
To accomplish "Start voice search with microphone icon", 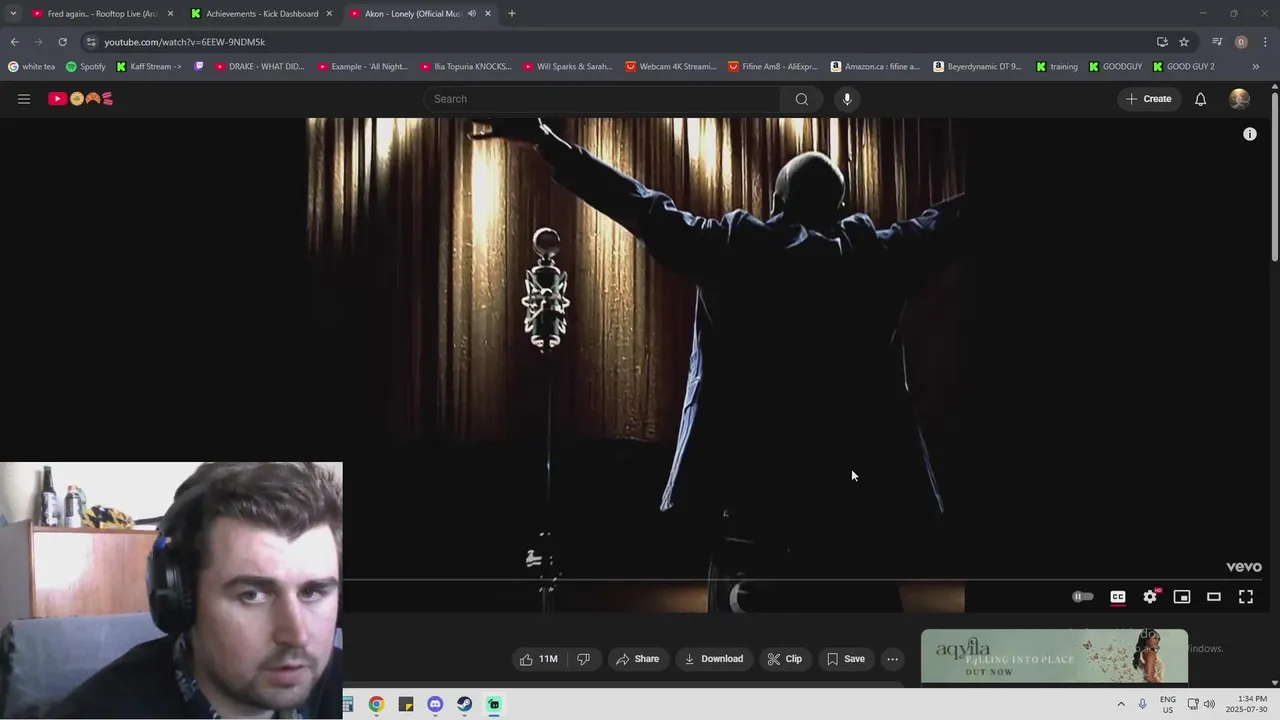I will pyautogui.click(x=847, y=99).
